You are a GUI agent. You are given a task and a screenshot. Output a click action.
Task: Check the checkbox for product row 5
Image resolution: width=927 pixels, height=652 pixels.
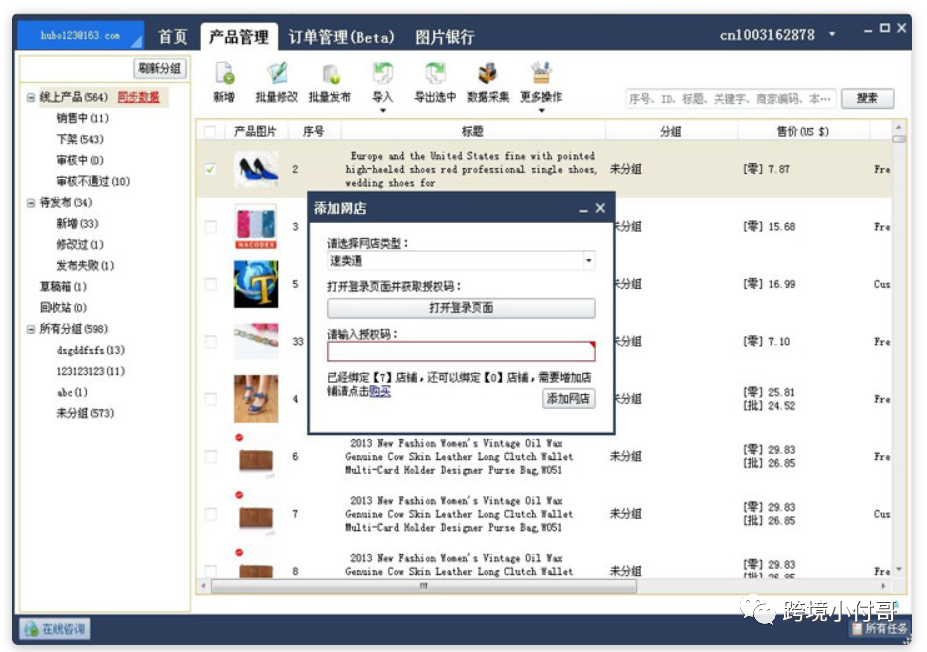(210, 284)
